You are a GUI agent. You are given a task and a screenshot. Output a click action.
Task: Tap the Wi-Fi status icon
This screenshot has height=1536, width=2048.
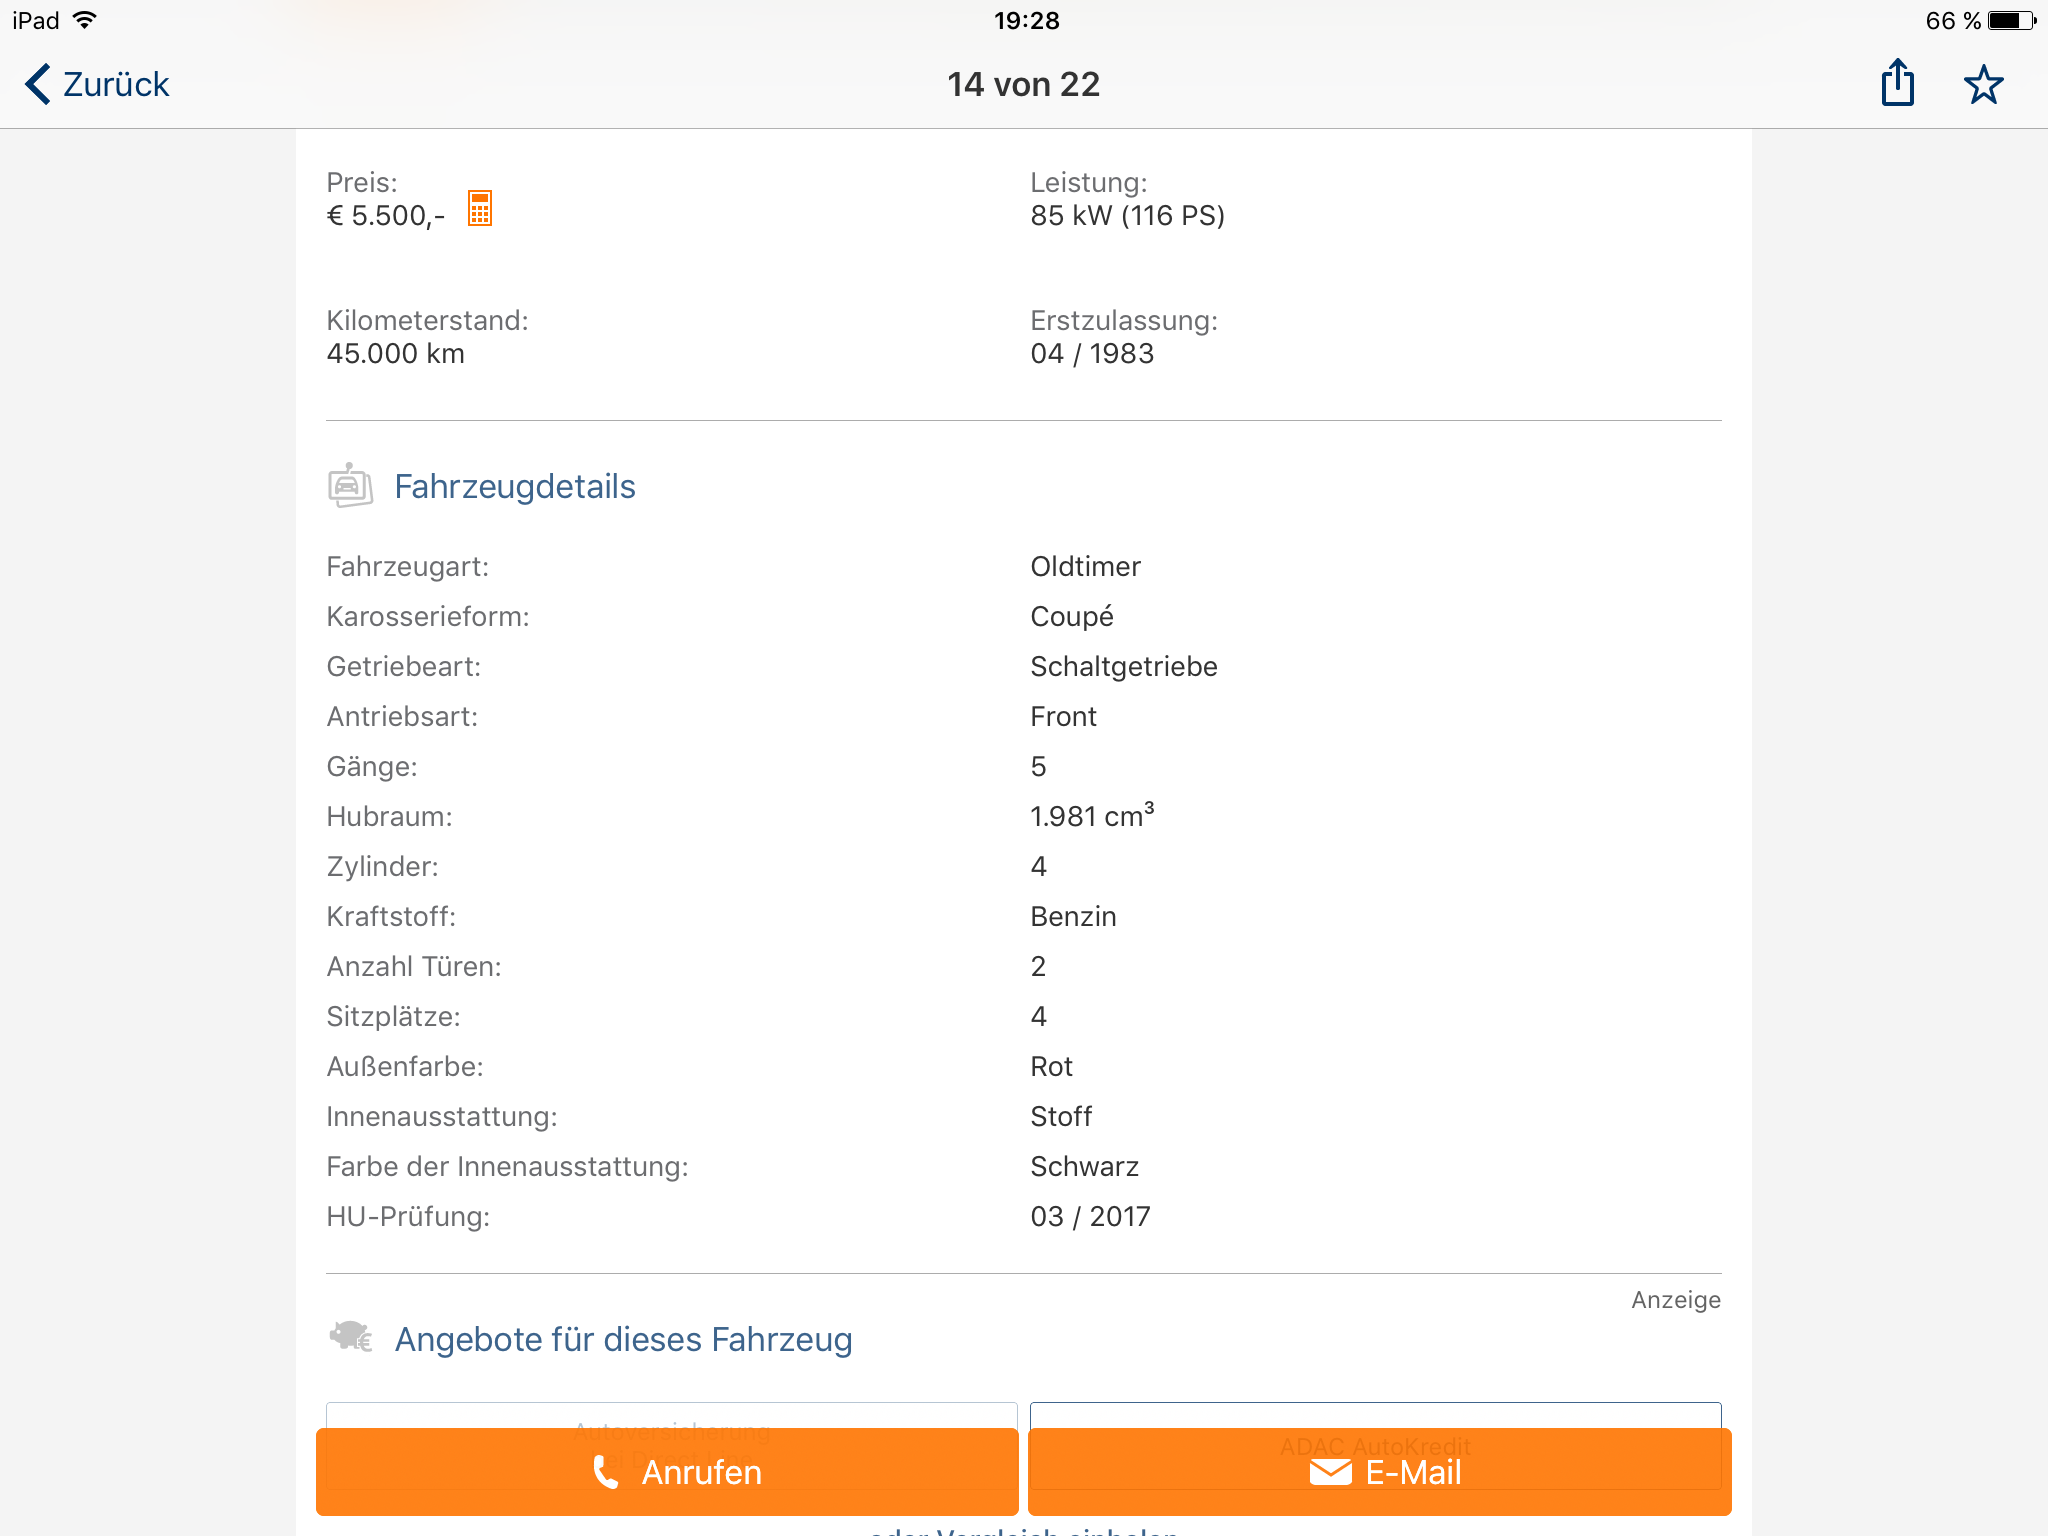(86, 20)
